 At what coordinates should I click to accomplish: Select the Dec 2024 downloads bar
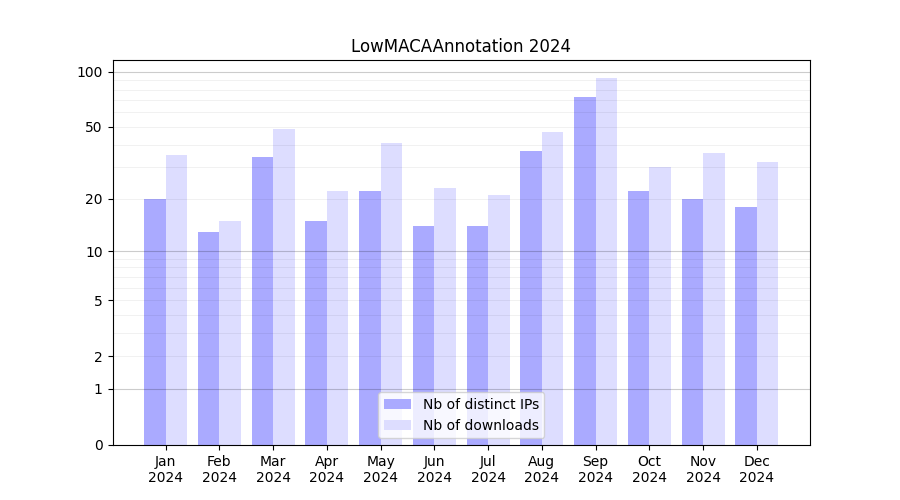[x=767, y=303]
